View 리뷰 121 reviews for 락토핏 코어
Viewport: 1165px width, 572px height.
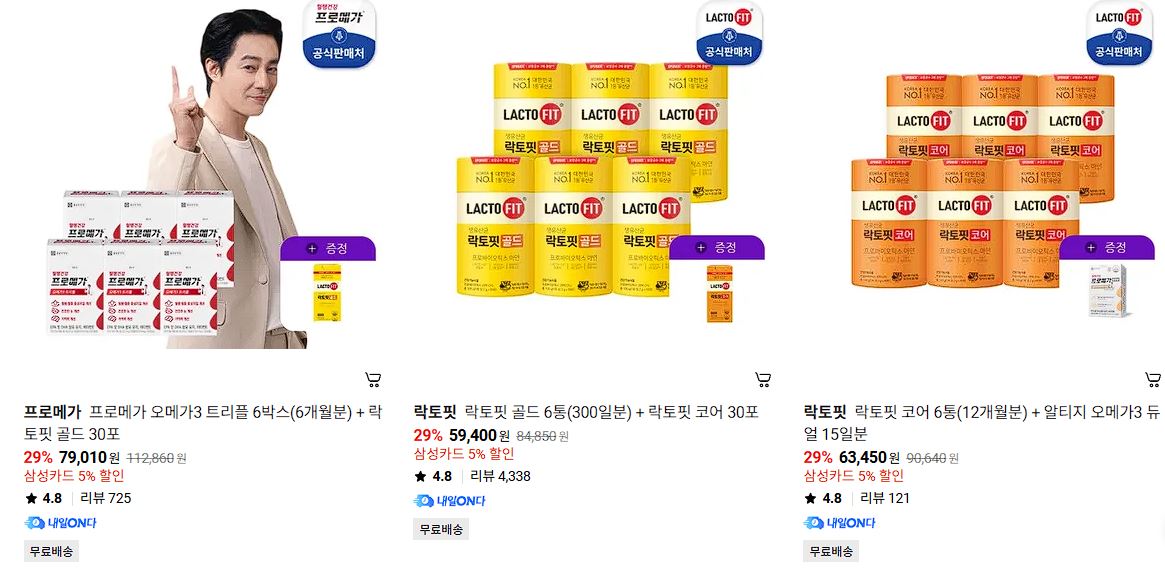pyautogui.click(x=885, y=498)
